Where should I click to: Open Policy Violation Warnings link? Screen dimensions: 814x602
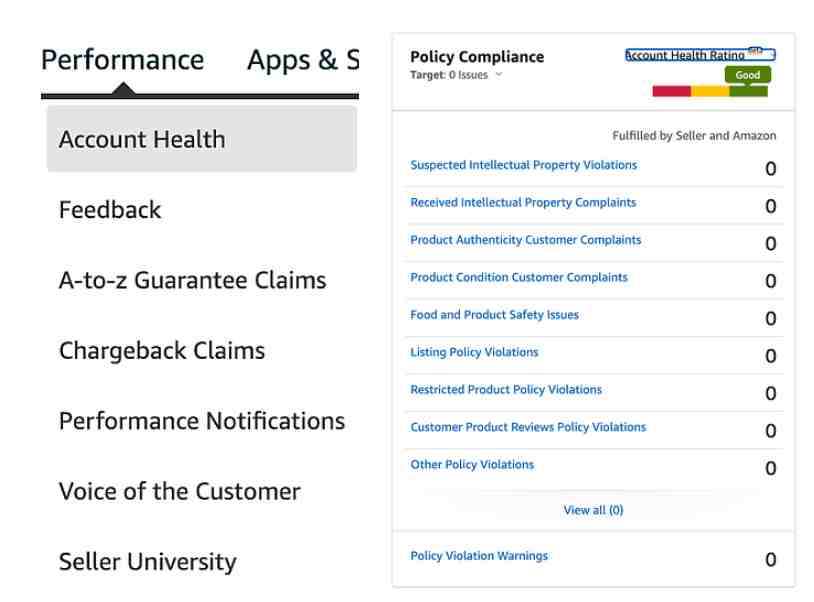pyautogui.click(x=479, y=556)
